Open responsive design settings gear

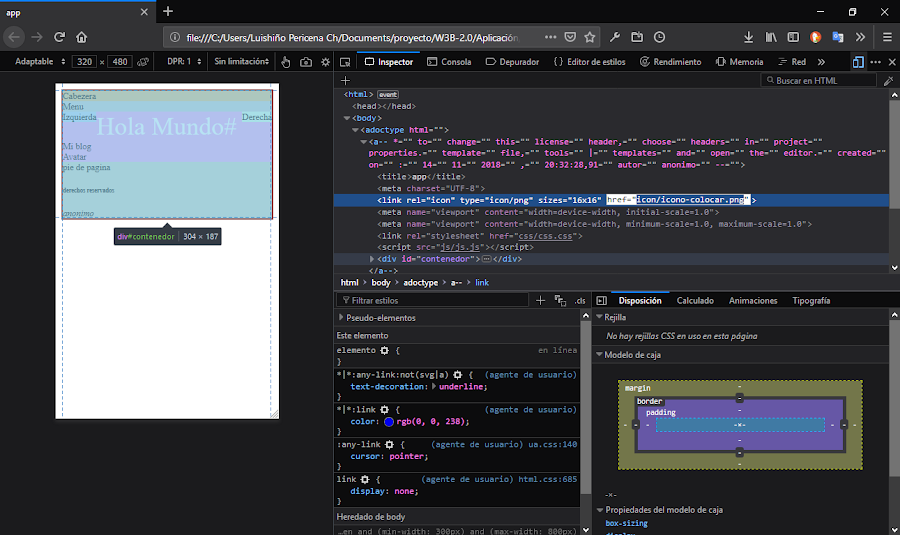(325, 62)
